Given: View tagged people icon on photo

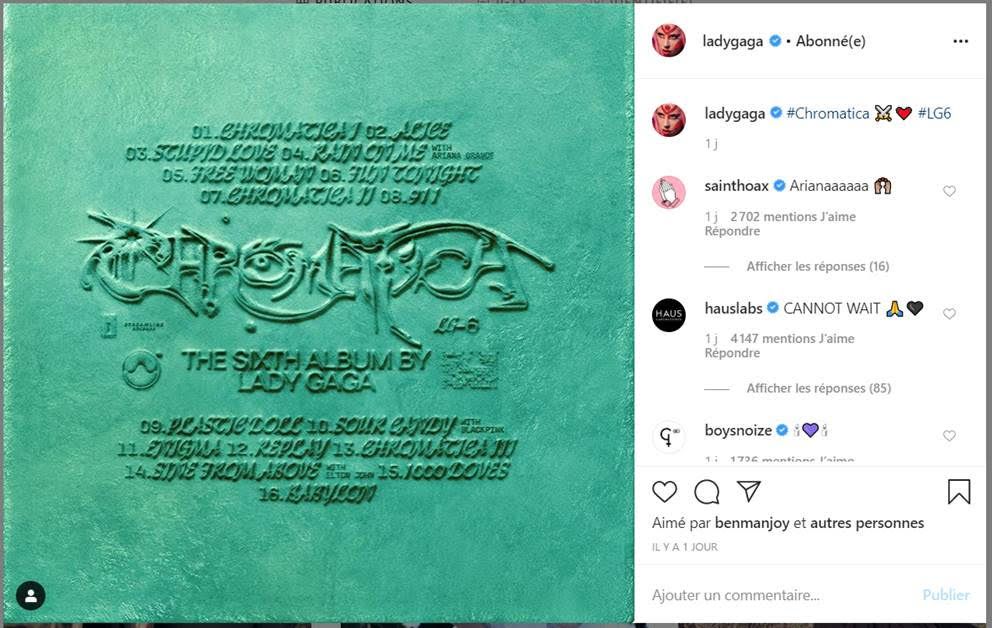Looking at the screenshot, I should tap(30, 596).
